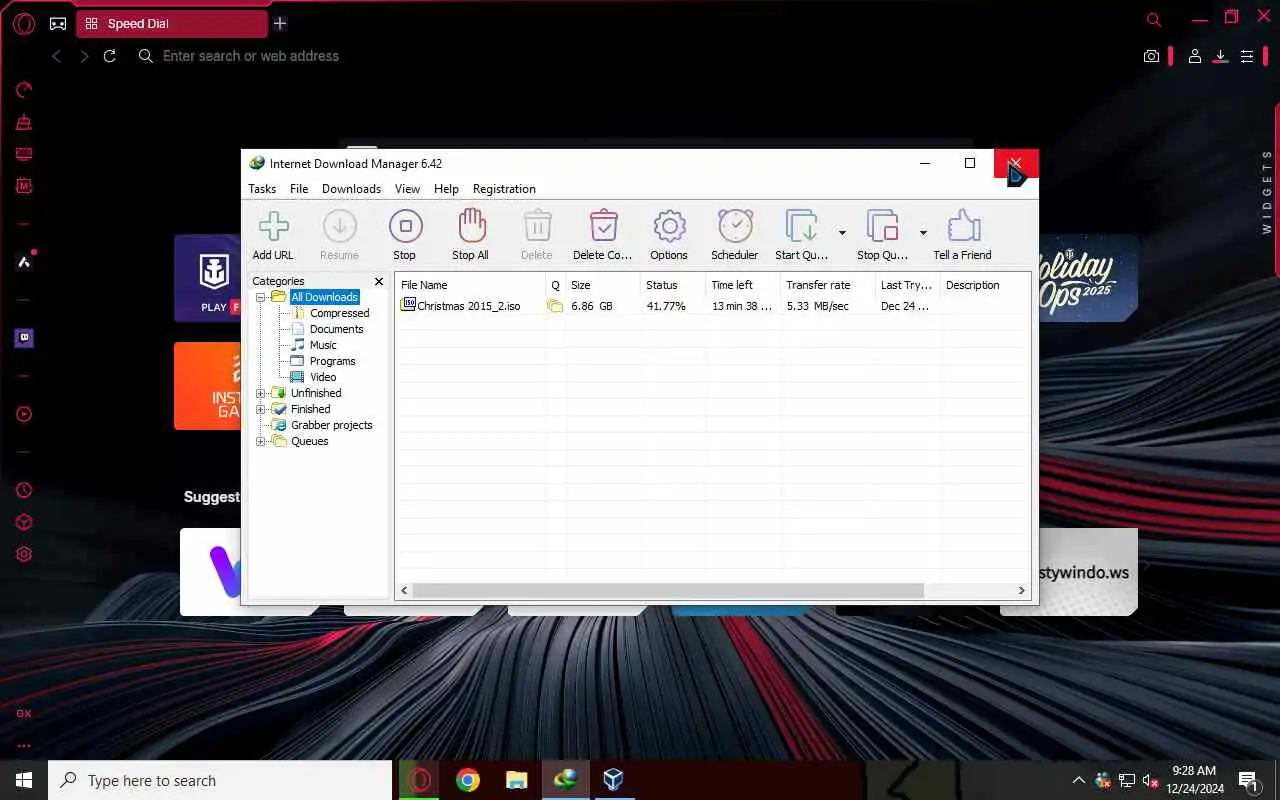Open IDM Options gear icon
The width and height of the screenshot is (1280, 800).
pos(669,227)
